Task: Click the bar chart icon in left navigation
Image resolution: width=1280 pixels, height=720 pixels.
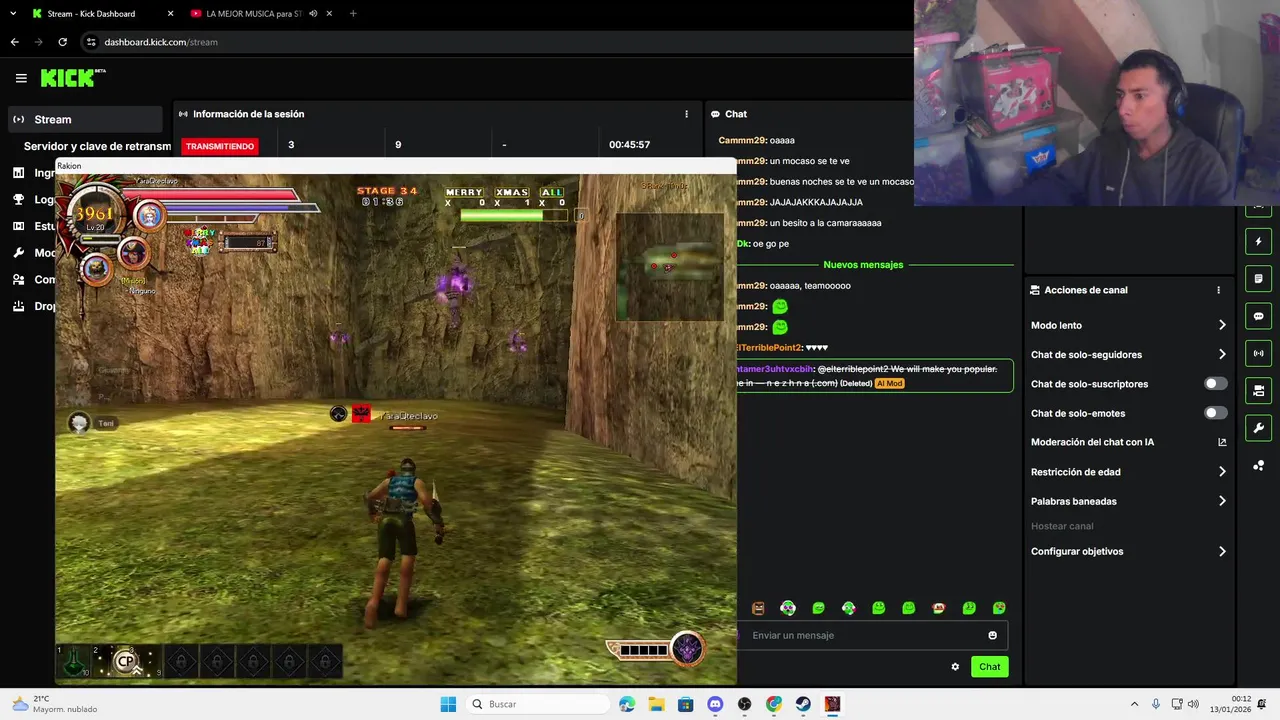Action: [x=18, y=173]
